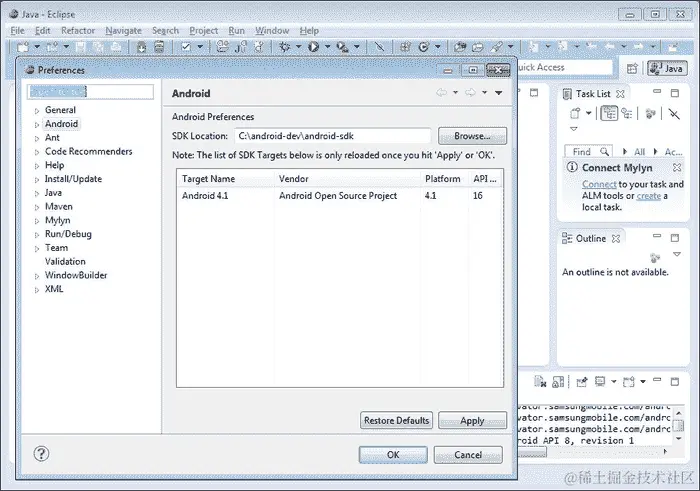Click the Restore Defaults button
The image size is (700, 491).
[396, 420]
